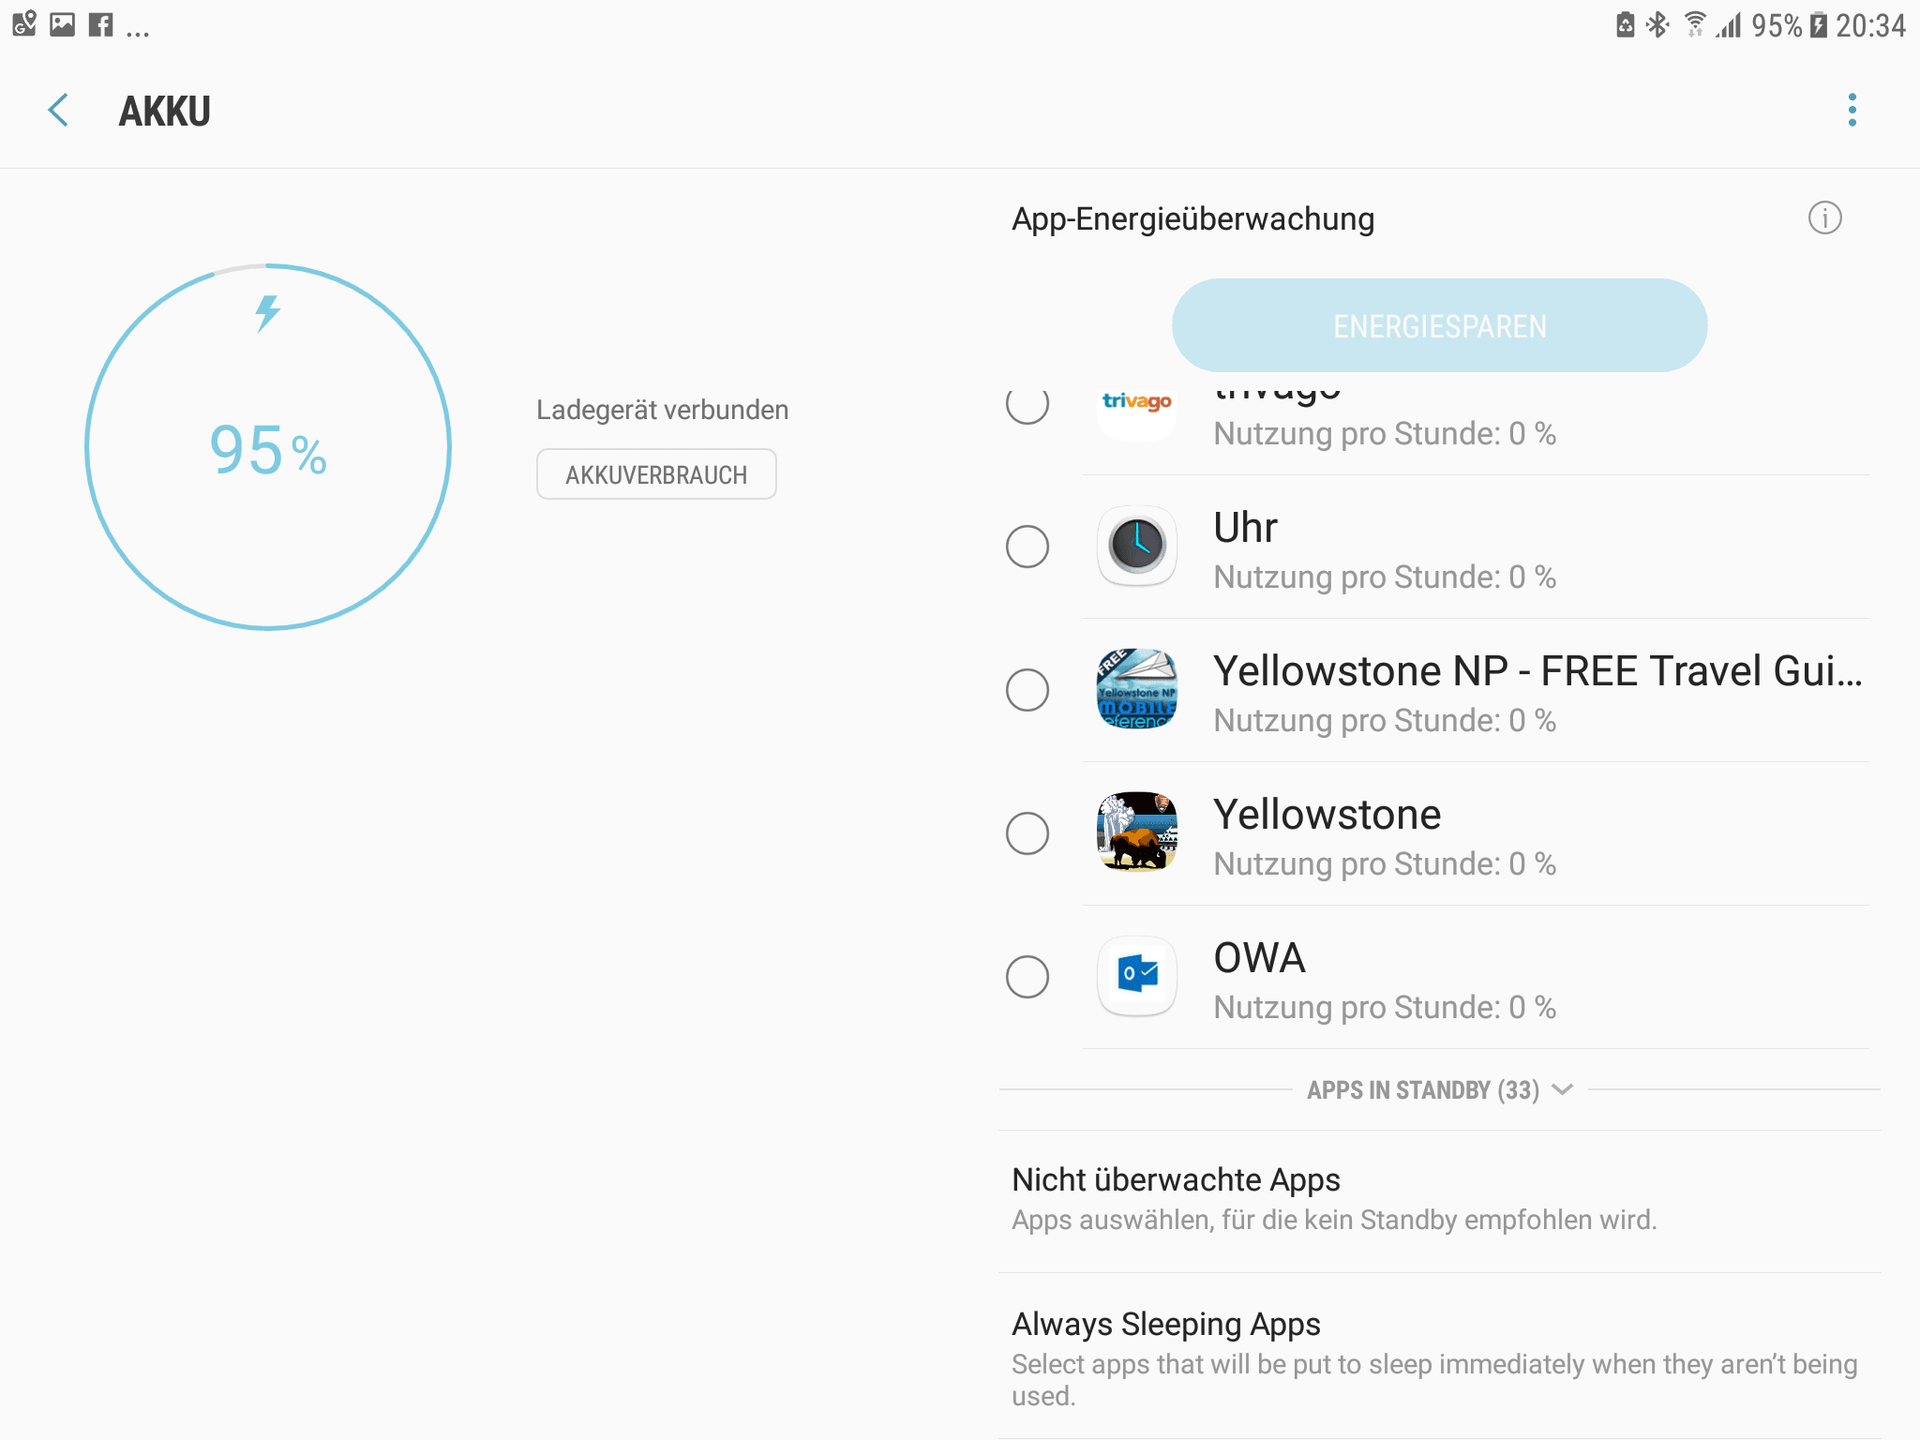Tap the Yellowstone bison app icon
The image size is (1920, 1440).
click(x=1137, y=832)
